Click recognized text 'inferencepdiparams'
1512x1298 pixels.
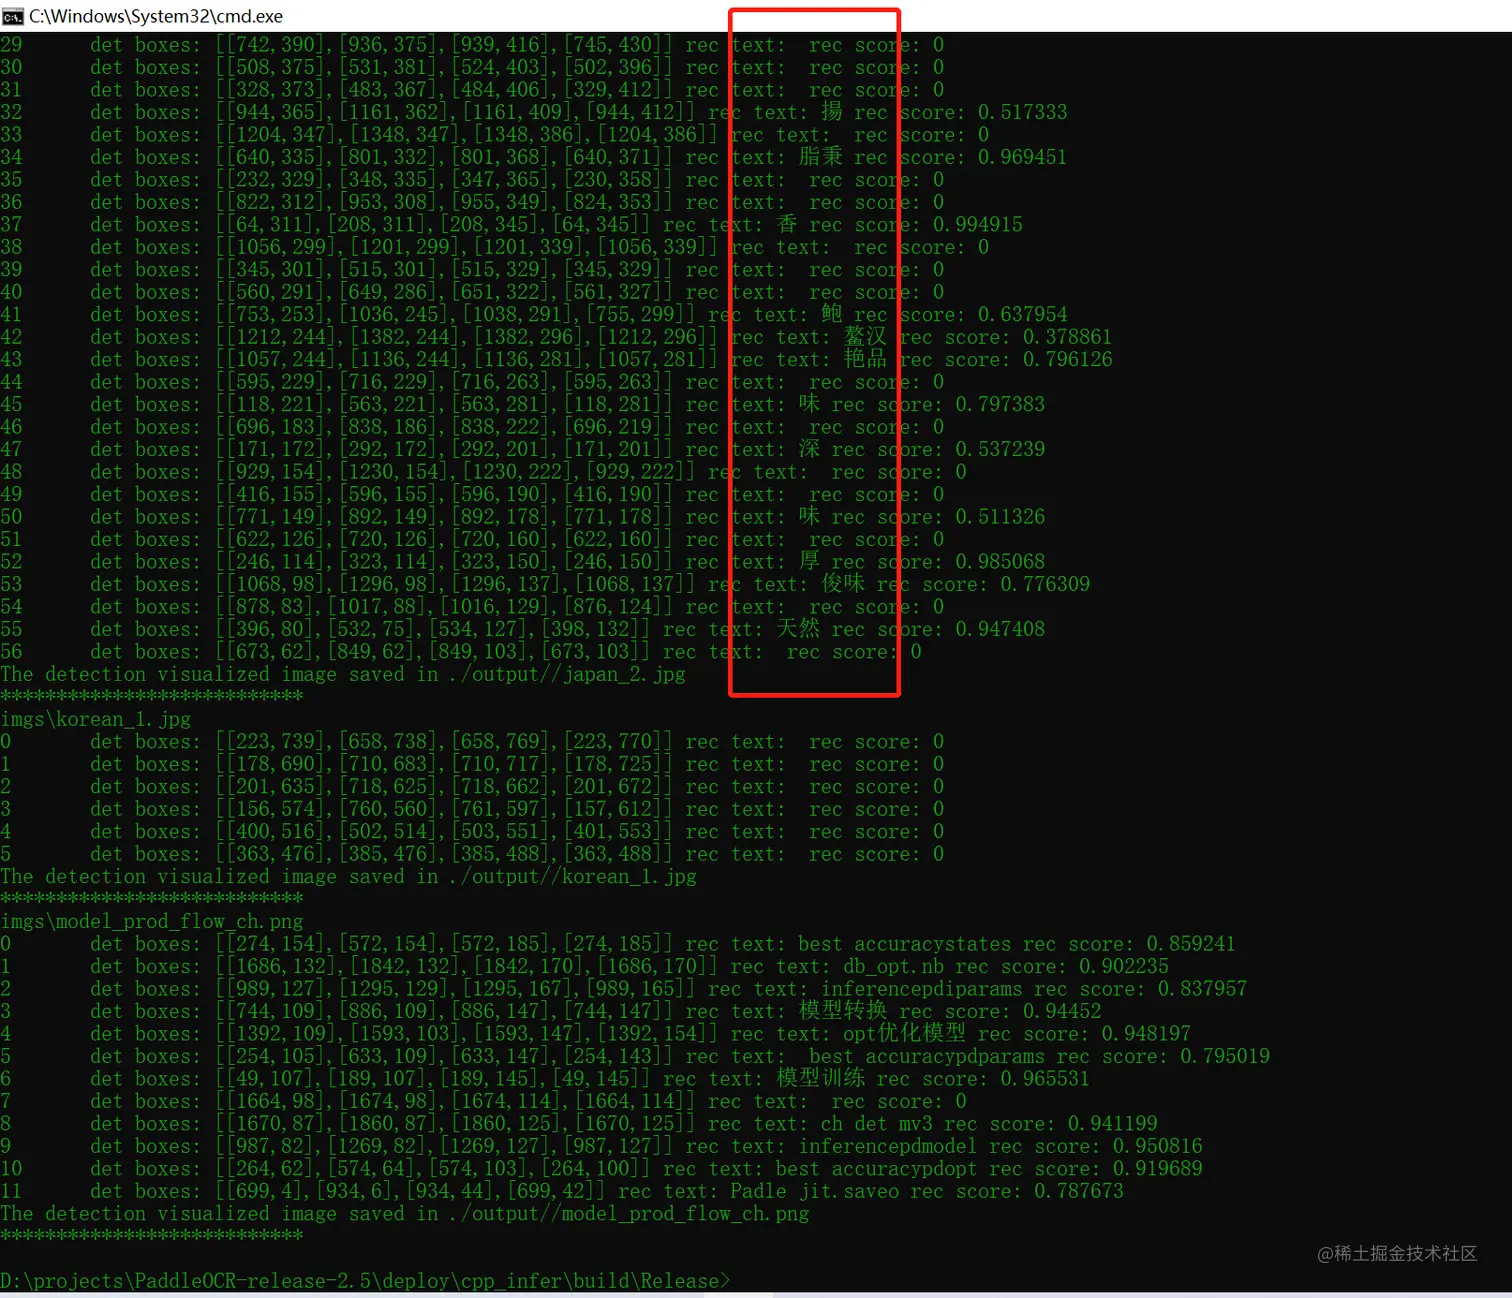point(922,989)
